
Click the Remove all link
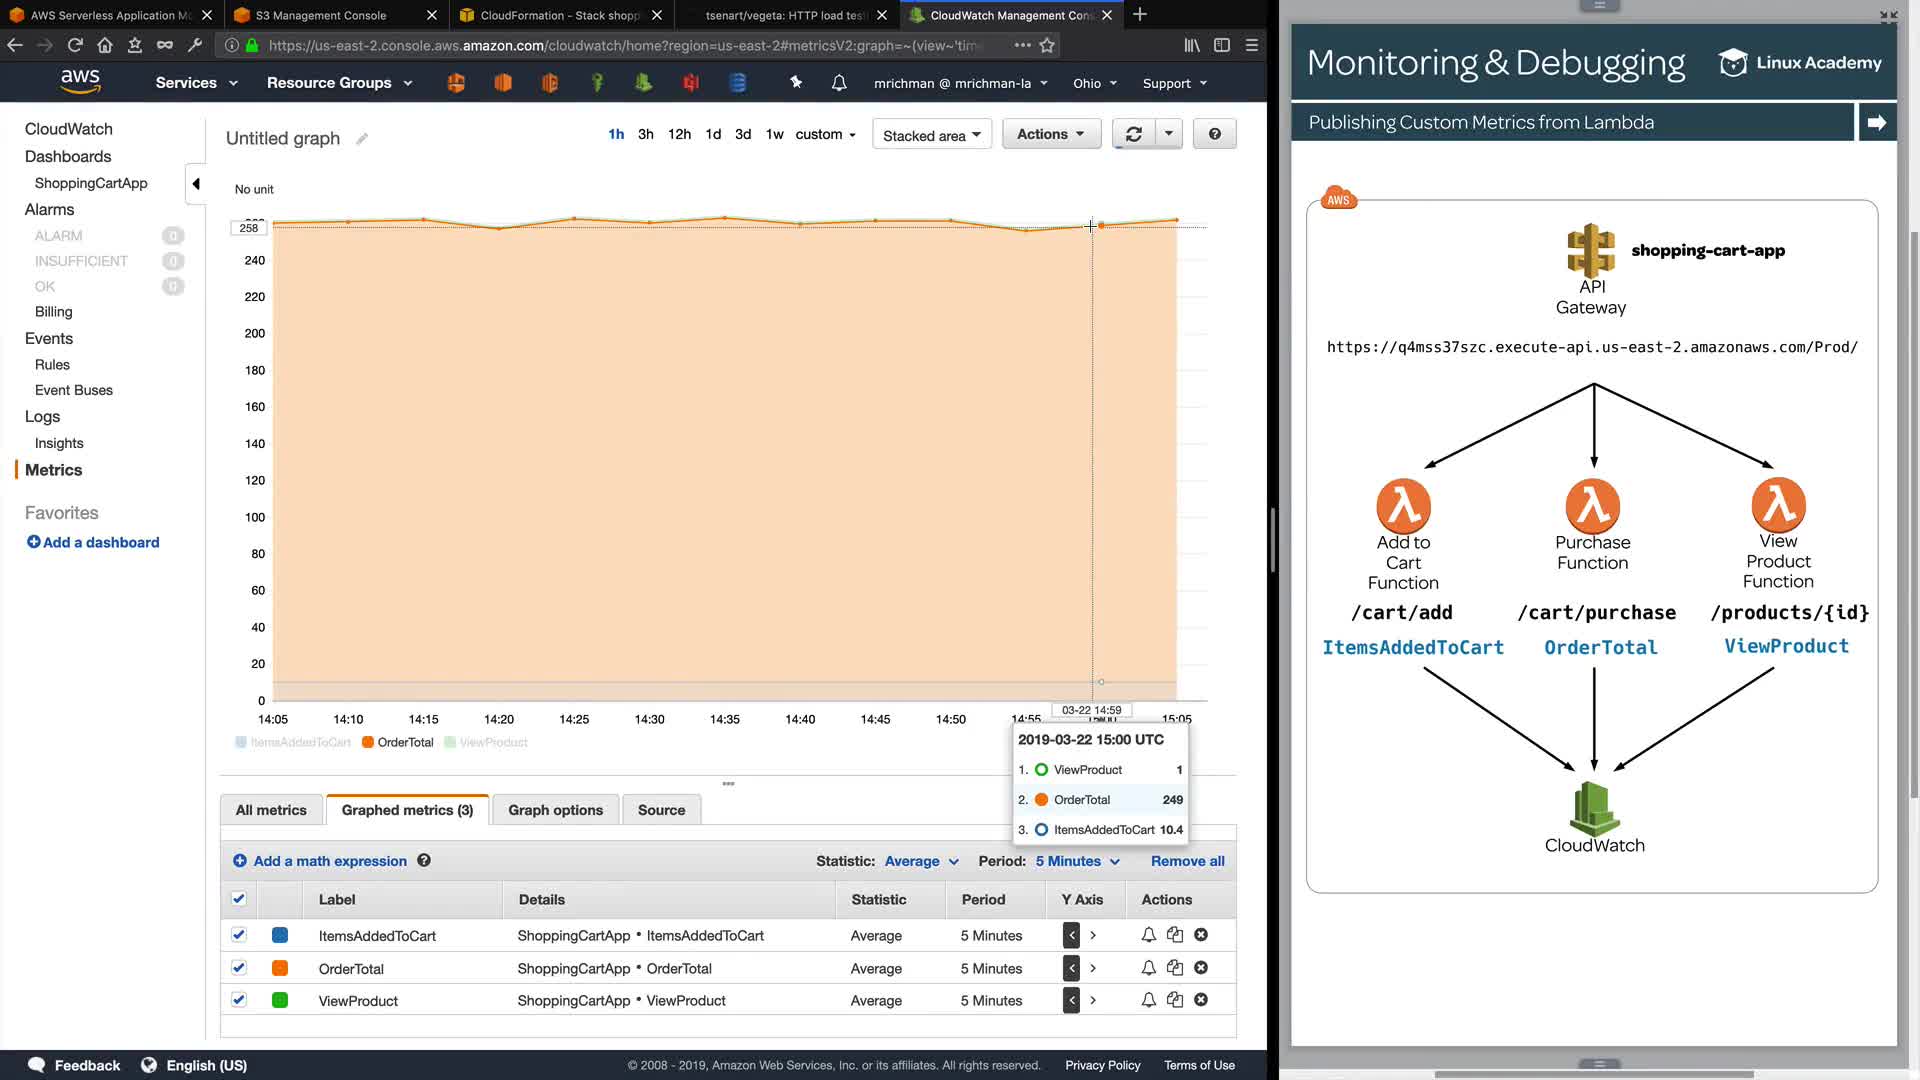pyautogui.click(x=1187, y=861)
